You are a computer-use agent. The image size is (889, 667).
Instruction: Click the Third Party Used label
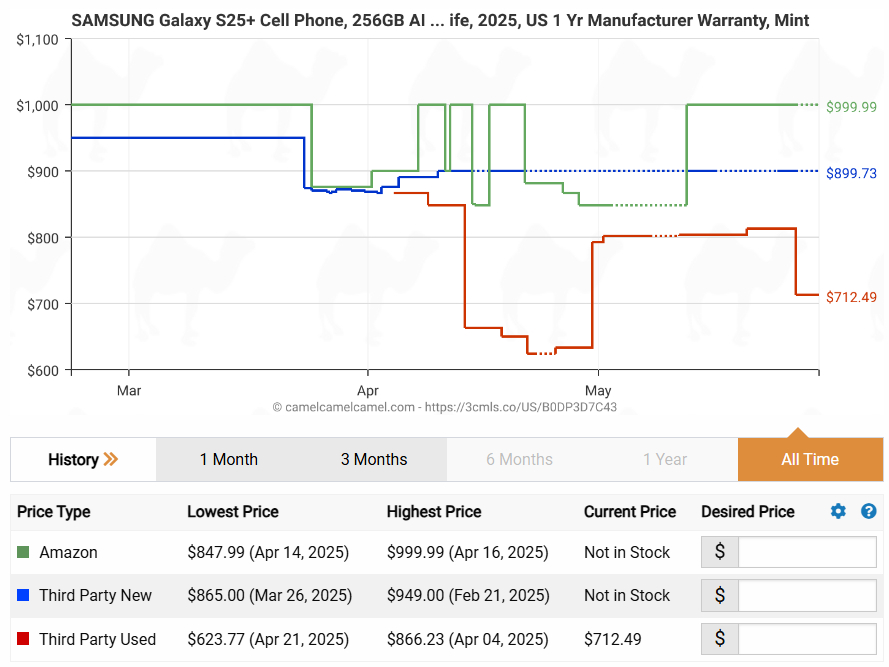(x=97, y=639)
